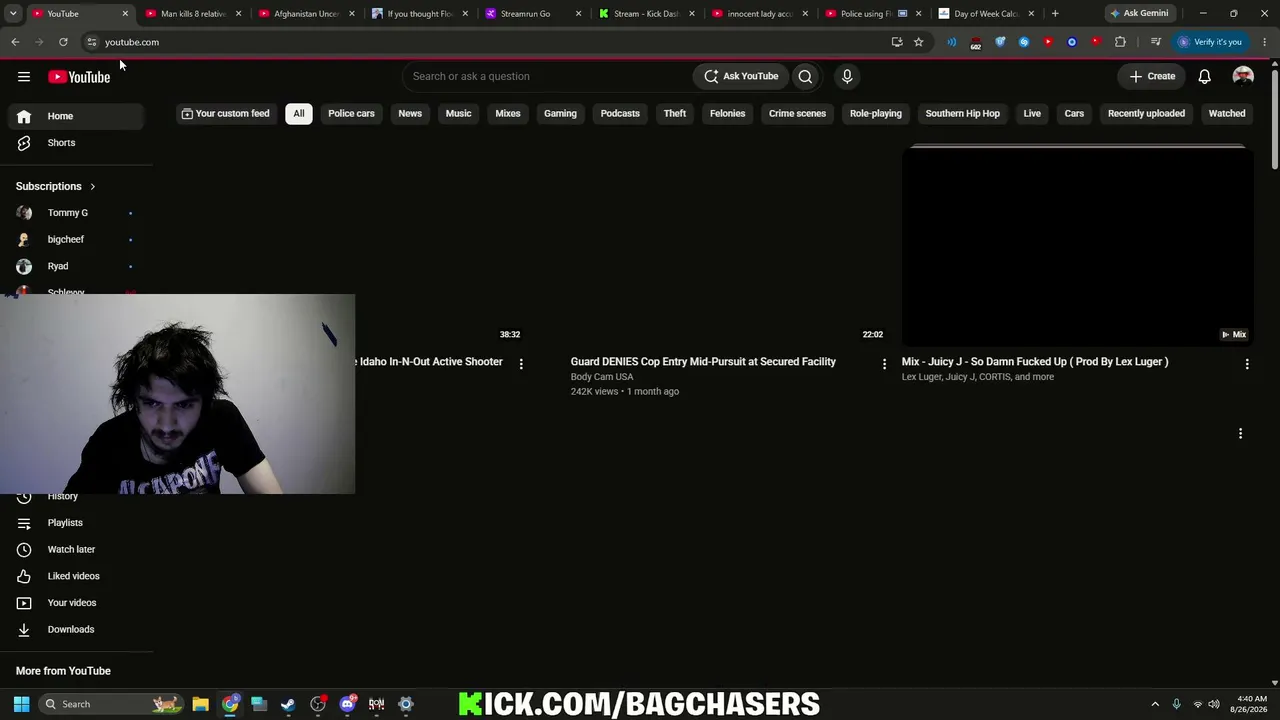The height and width of the screenshot is (720, 1280).
Task: Select the Mixes filter chip
Action: click(508, 114)
